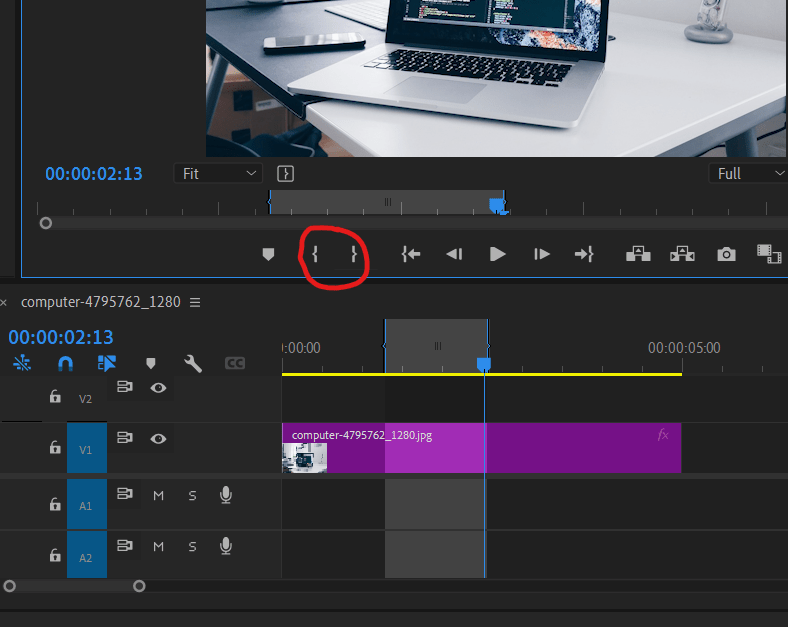Viewport: 788px width, 627px height.
Task: Click the Lift button
Action: coord(638,255)
